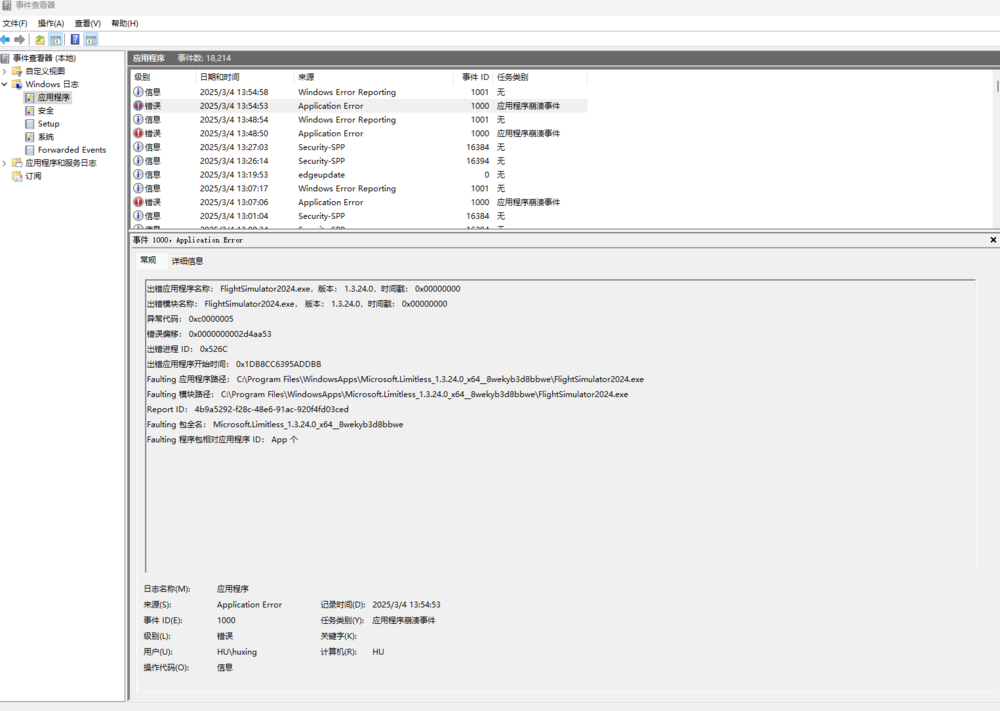Toggle the show/hide console tree toolbar icon
1000x711 pixels.
click(56, 40)
